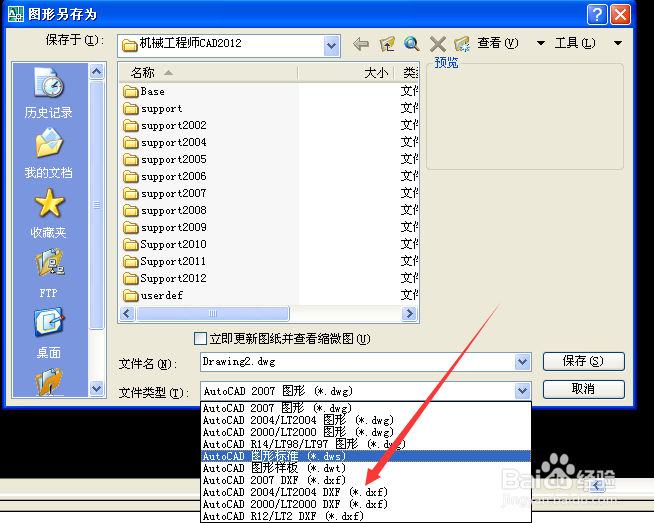This screenshot has width=654, height=523.
Task: Choose AutoCAD R14/LT98/LT97 图形 option
Action: coord(366,444)
